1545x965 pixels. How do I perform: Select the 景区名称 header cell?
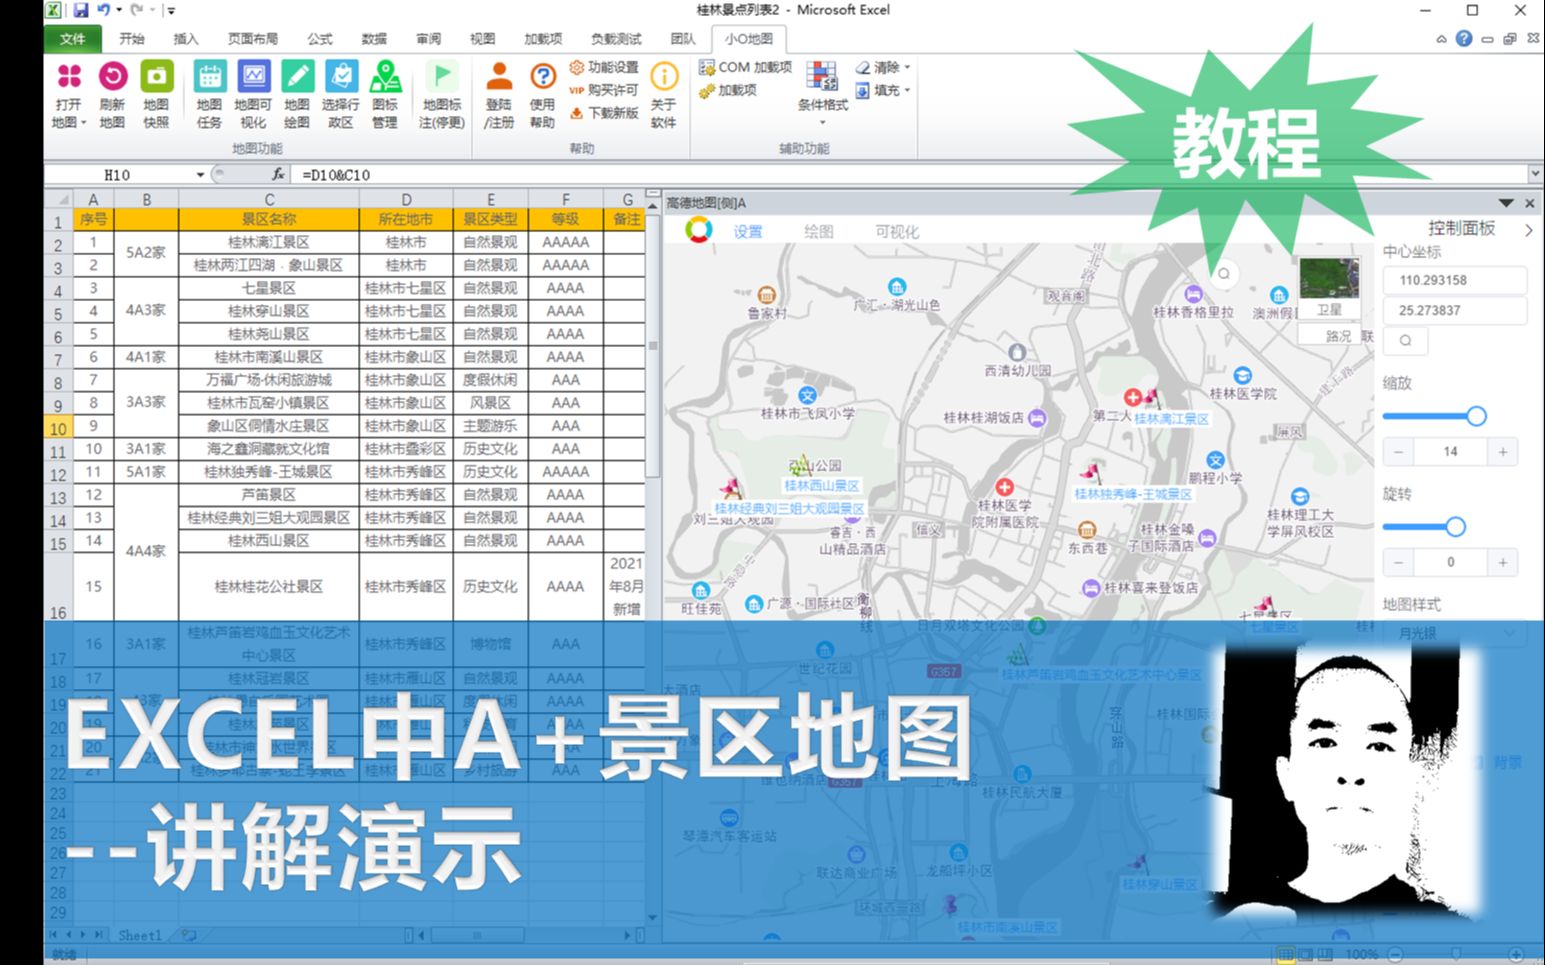[269, 219]
